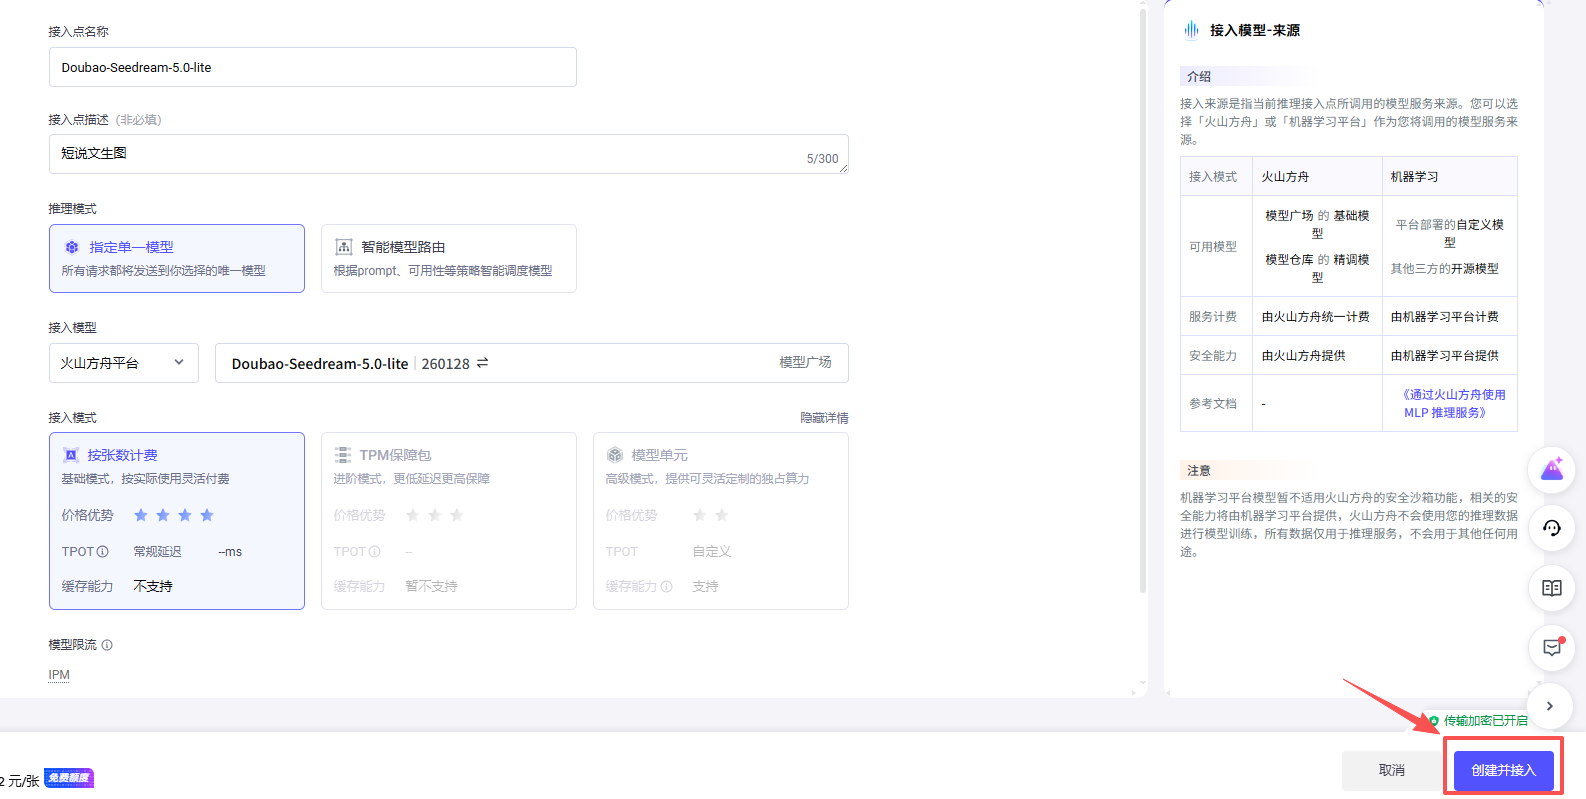Select 智能模型路由 inference mode
The height and width of the screenshot is (799, 1586).
tap(449, 258)
